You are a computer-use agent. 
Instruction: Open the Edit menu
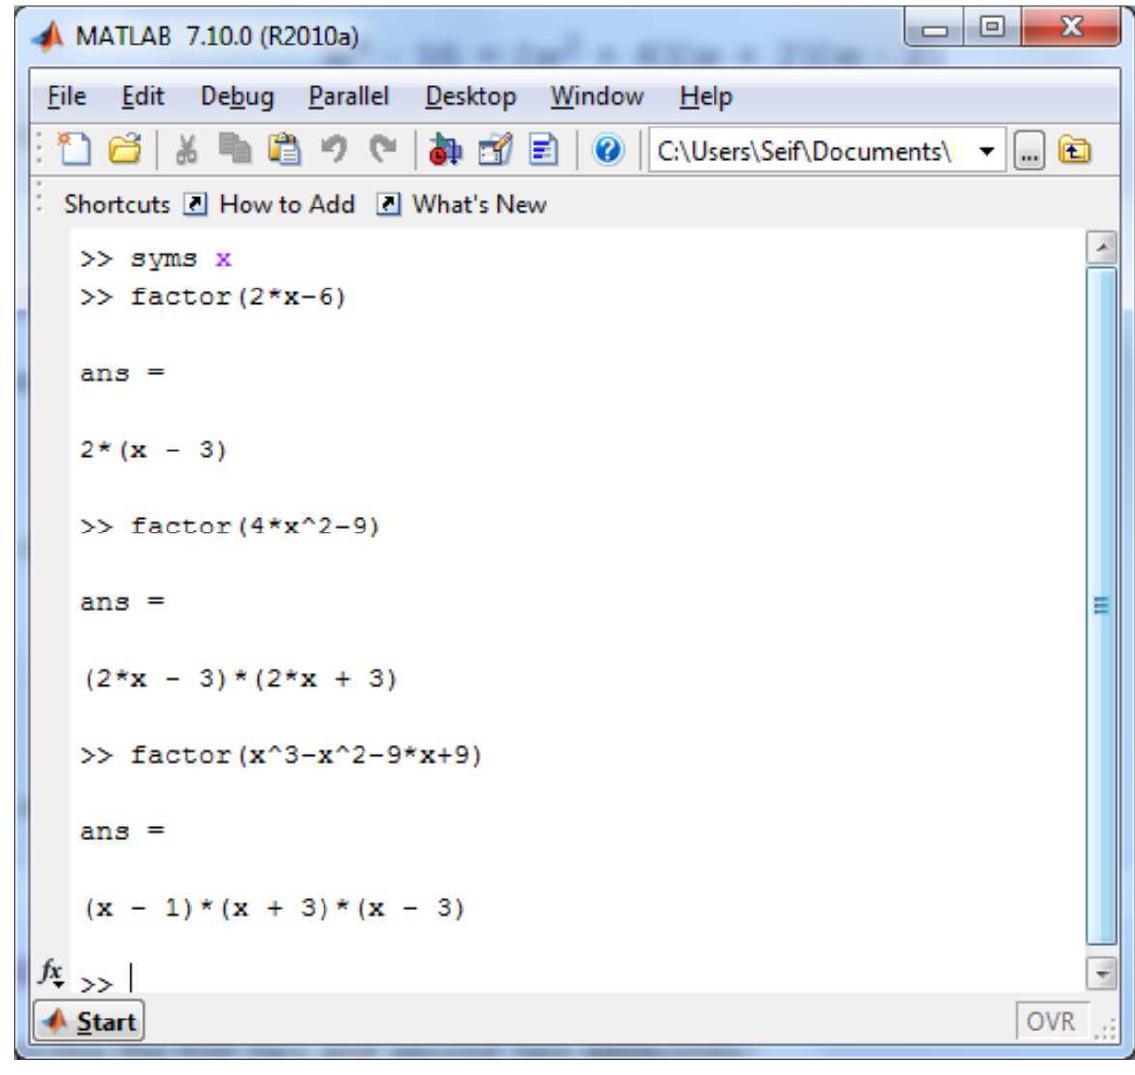(x=143, y=96)
